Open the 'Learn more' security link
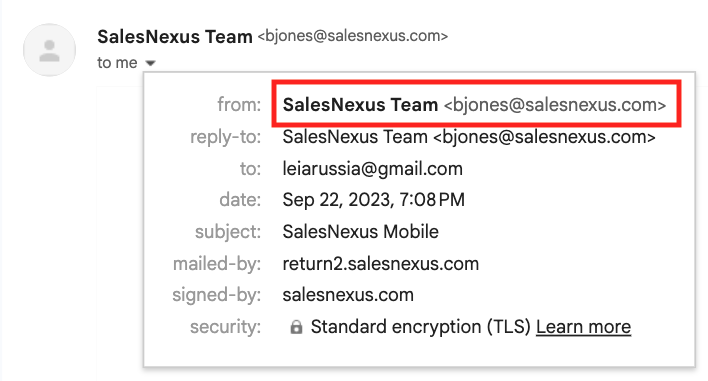708x381 pixels. pyautogui.click(x=583, y=327)
